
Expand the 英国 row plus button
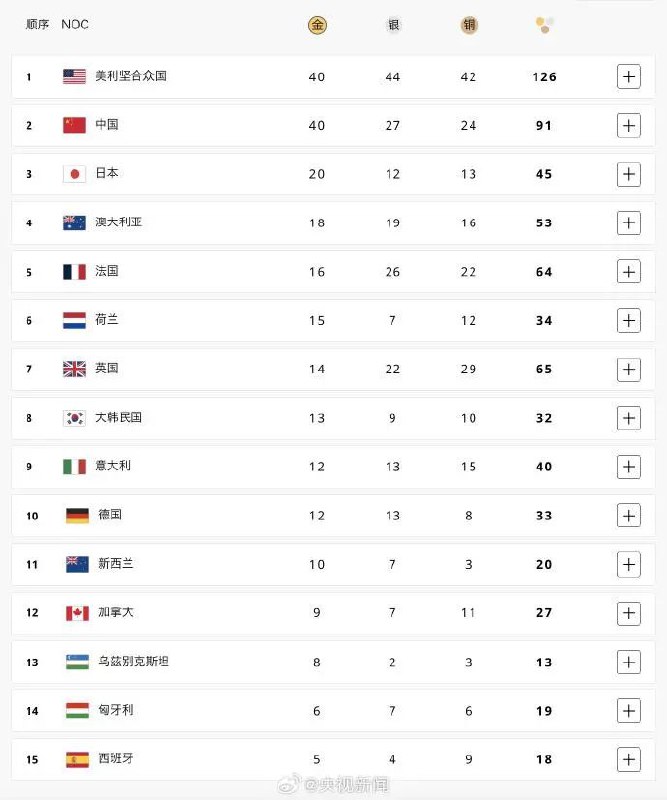click(628, 369)
